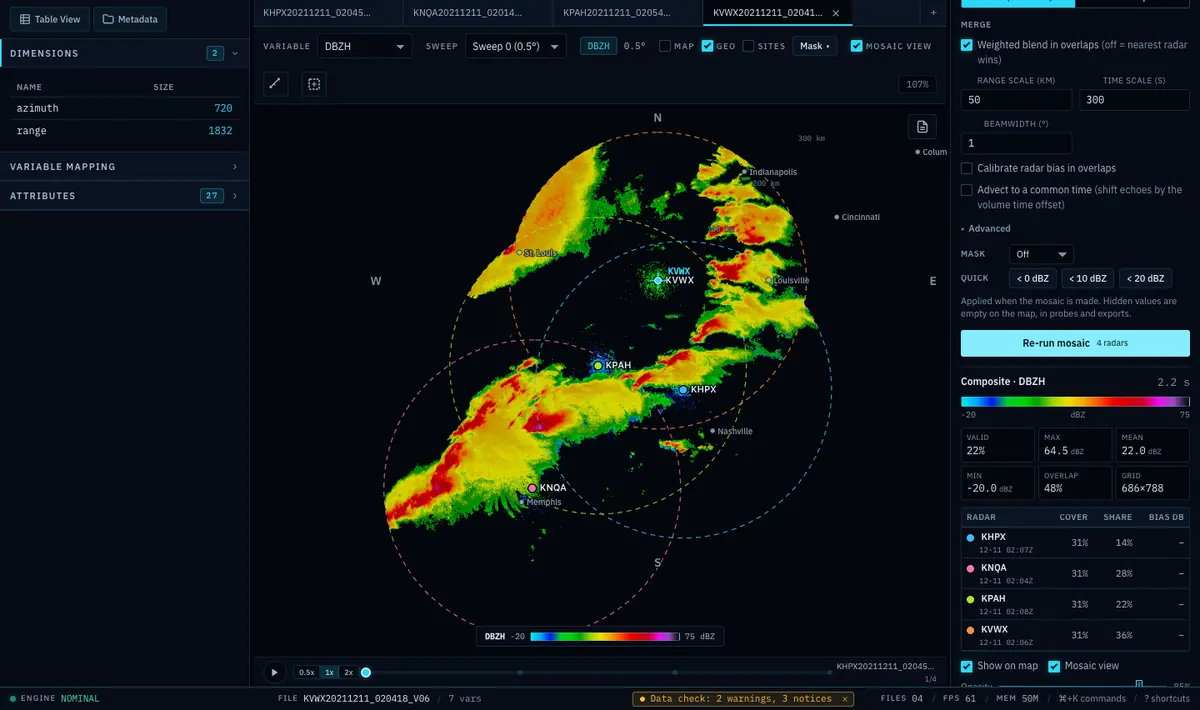Viewport: 1200px width, 710px height.
Task: Expand the ATTRIBUTES section
Action: [x=124, y=196]
